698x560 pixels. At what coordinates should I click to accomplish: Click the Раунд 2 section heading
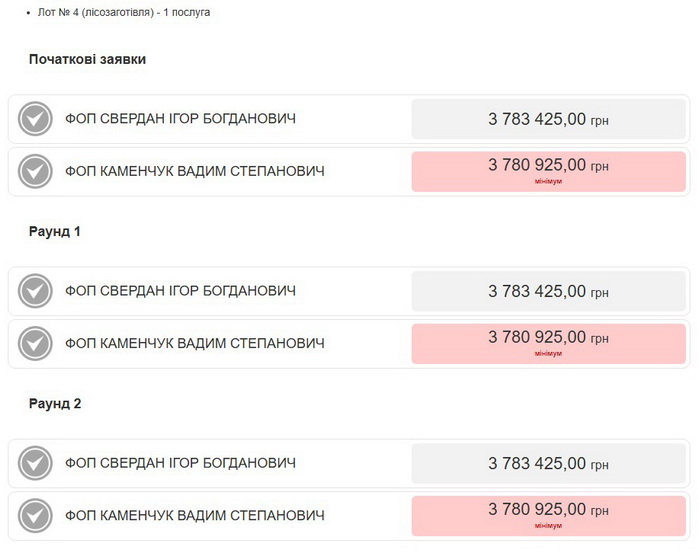(55, 404)
